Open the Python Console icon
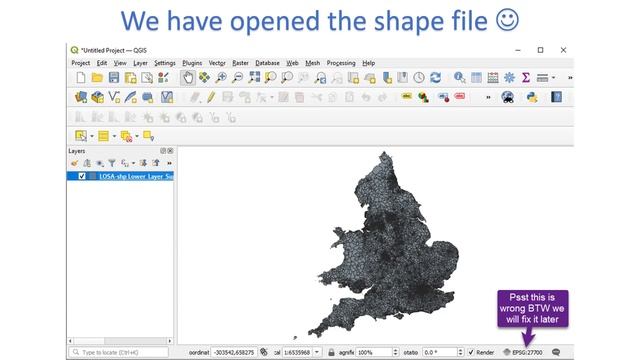Image resolution: width=640 pixels, height=360 pixels. coord(532,97)
